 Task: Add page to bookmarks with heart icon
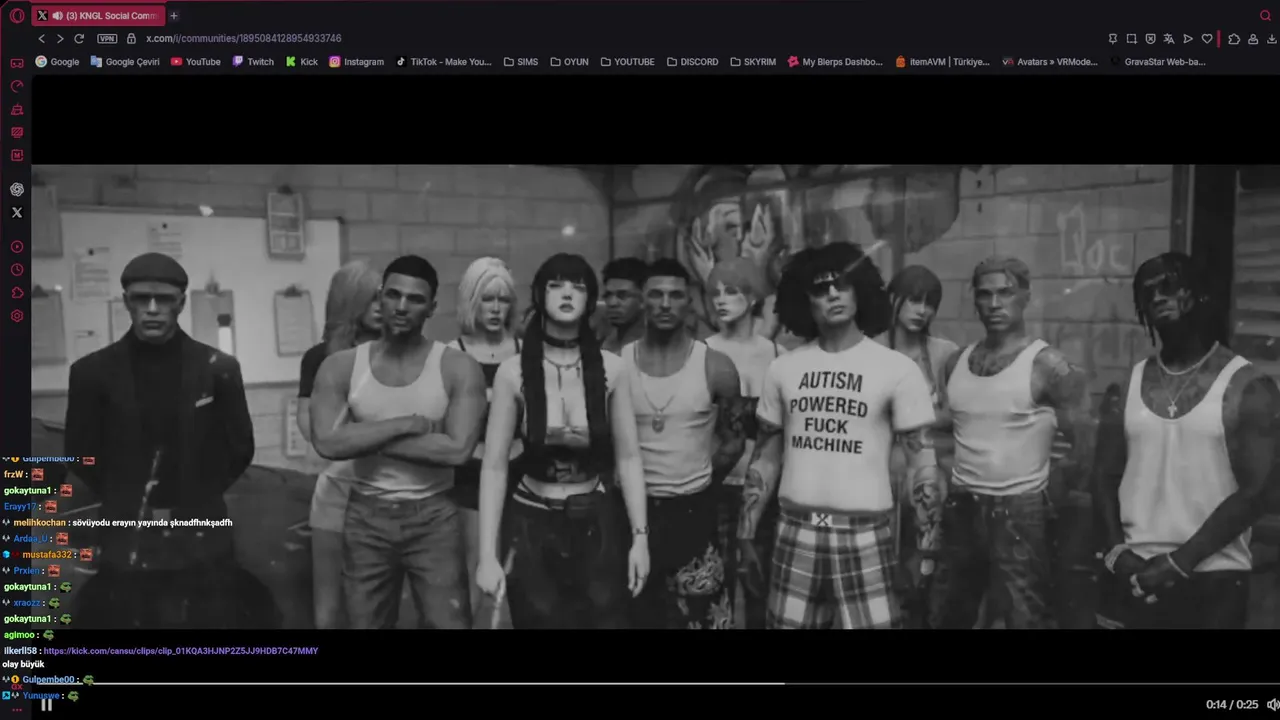[1207, 38]
